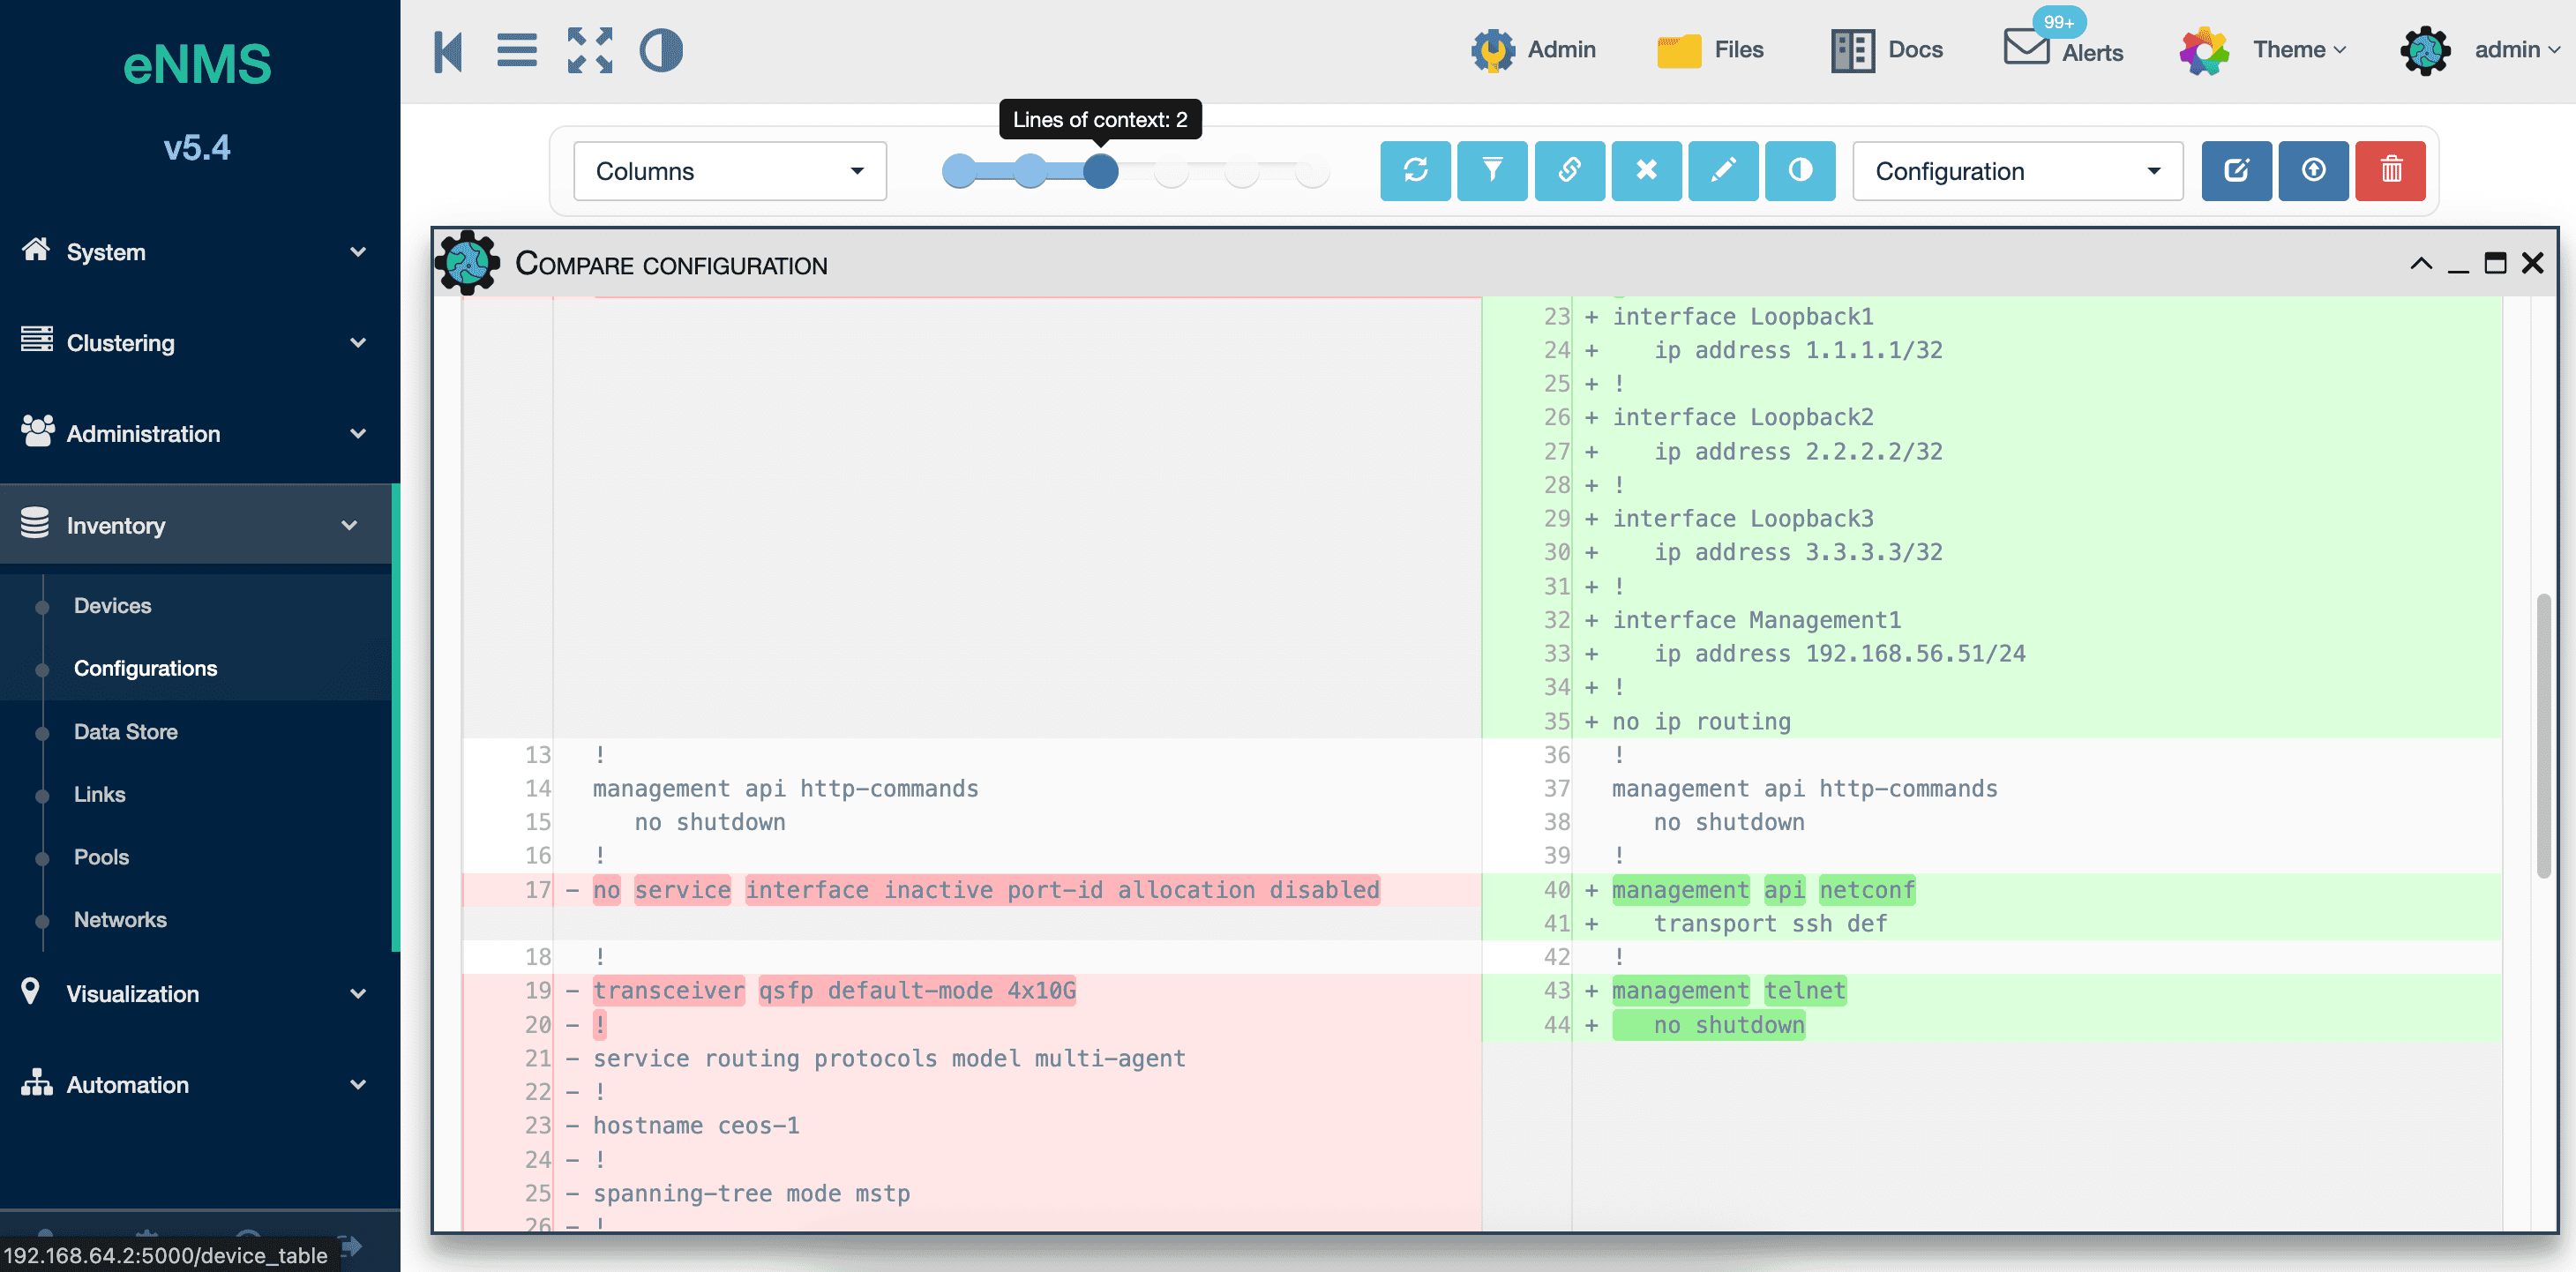This screenshot has height=1272, width=2576.
Task: Click the Administration users icon
Action: 37,430
